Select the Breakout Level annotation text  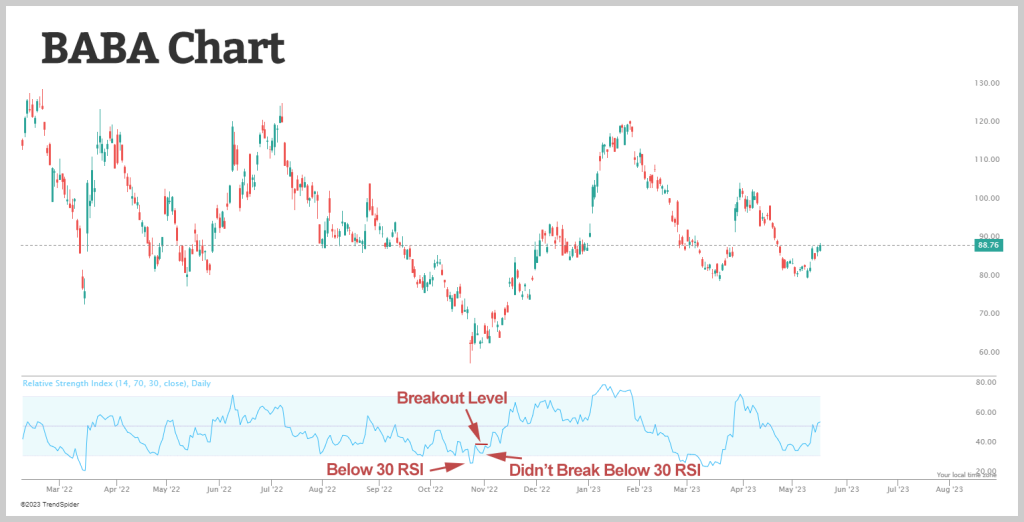click(452, 398)
